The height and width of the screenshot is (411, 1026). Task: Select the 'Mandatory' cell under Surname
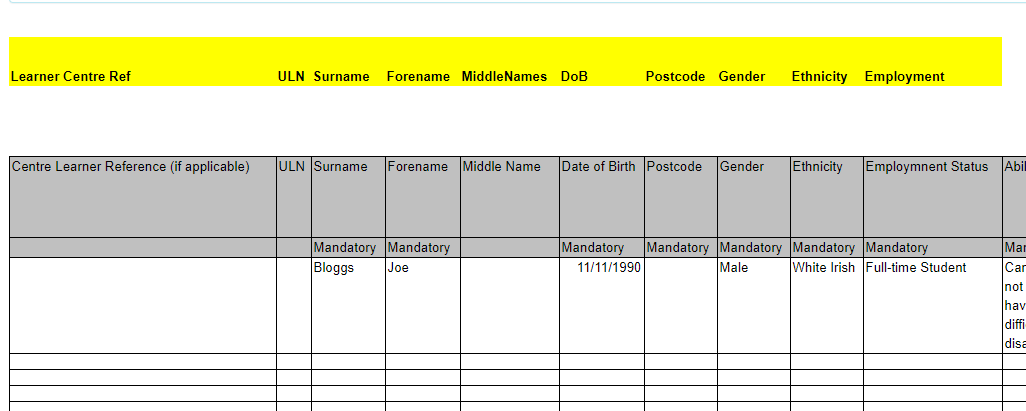tap(347, 248)
